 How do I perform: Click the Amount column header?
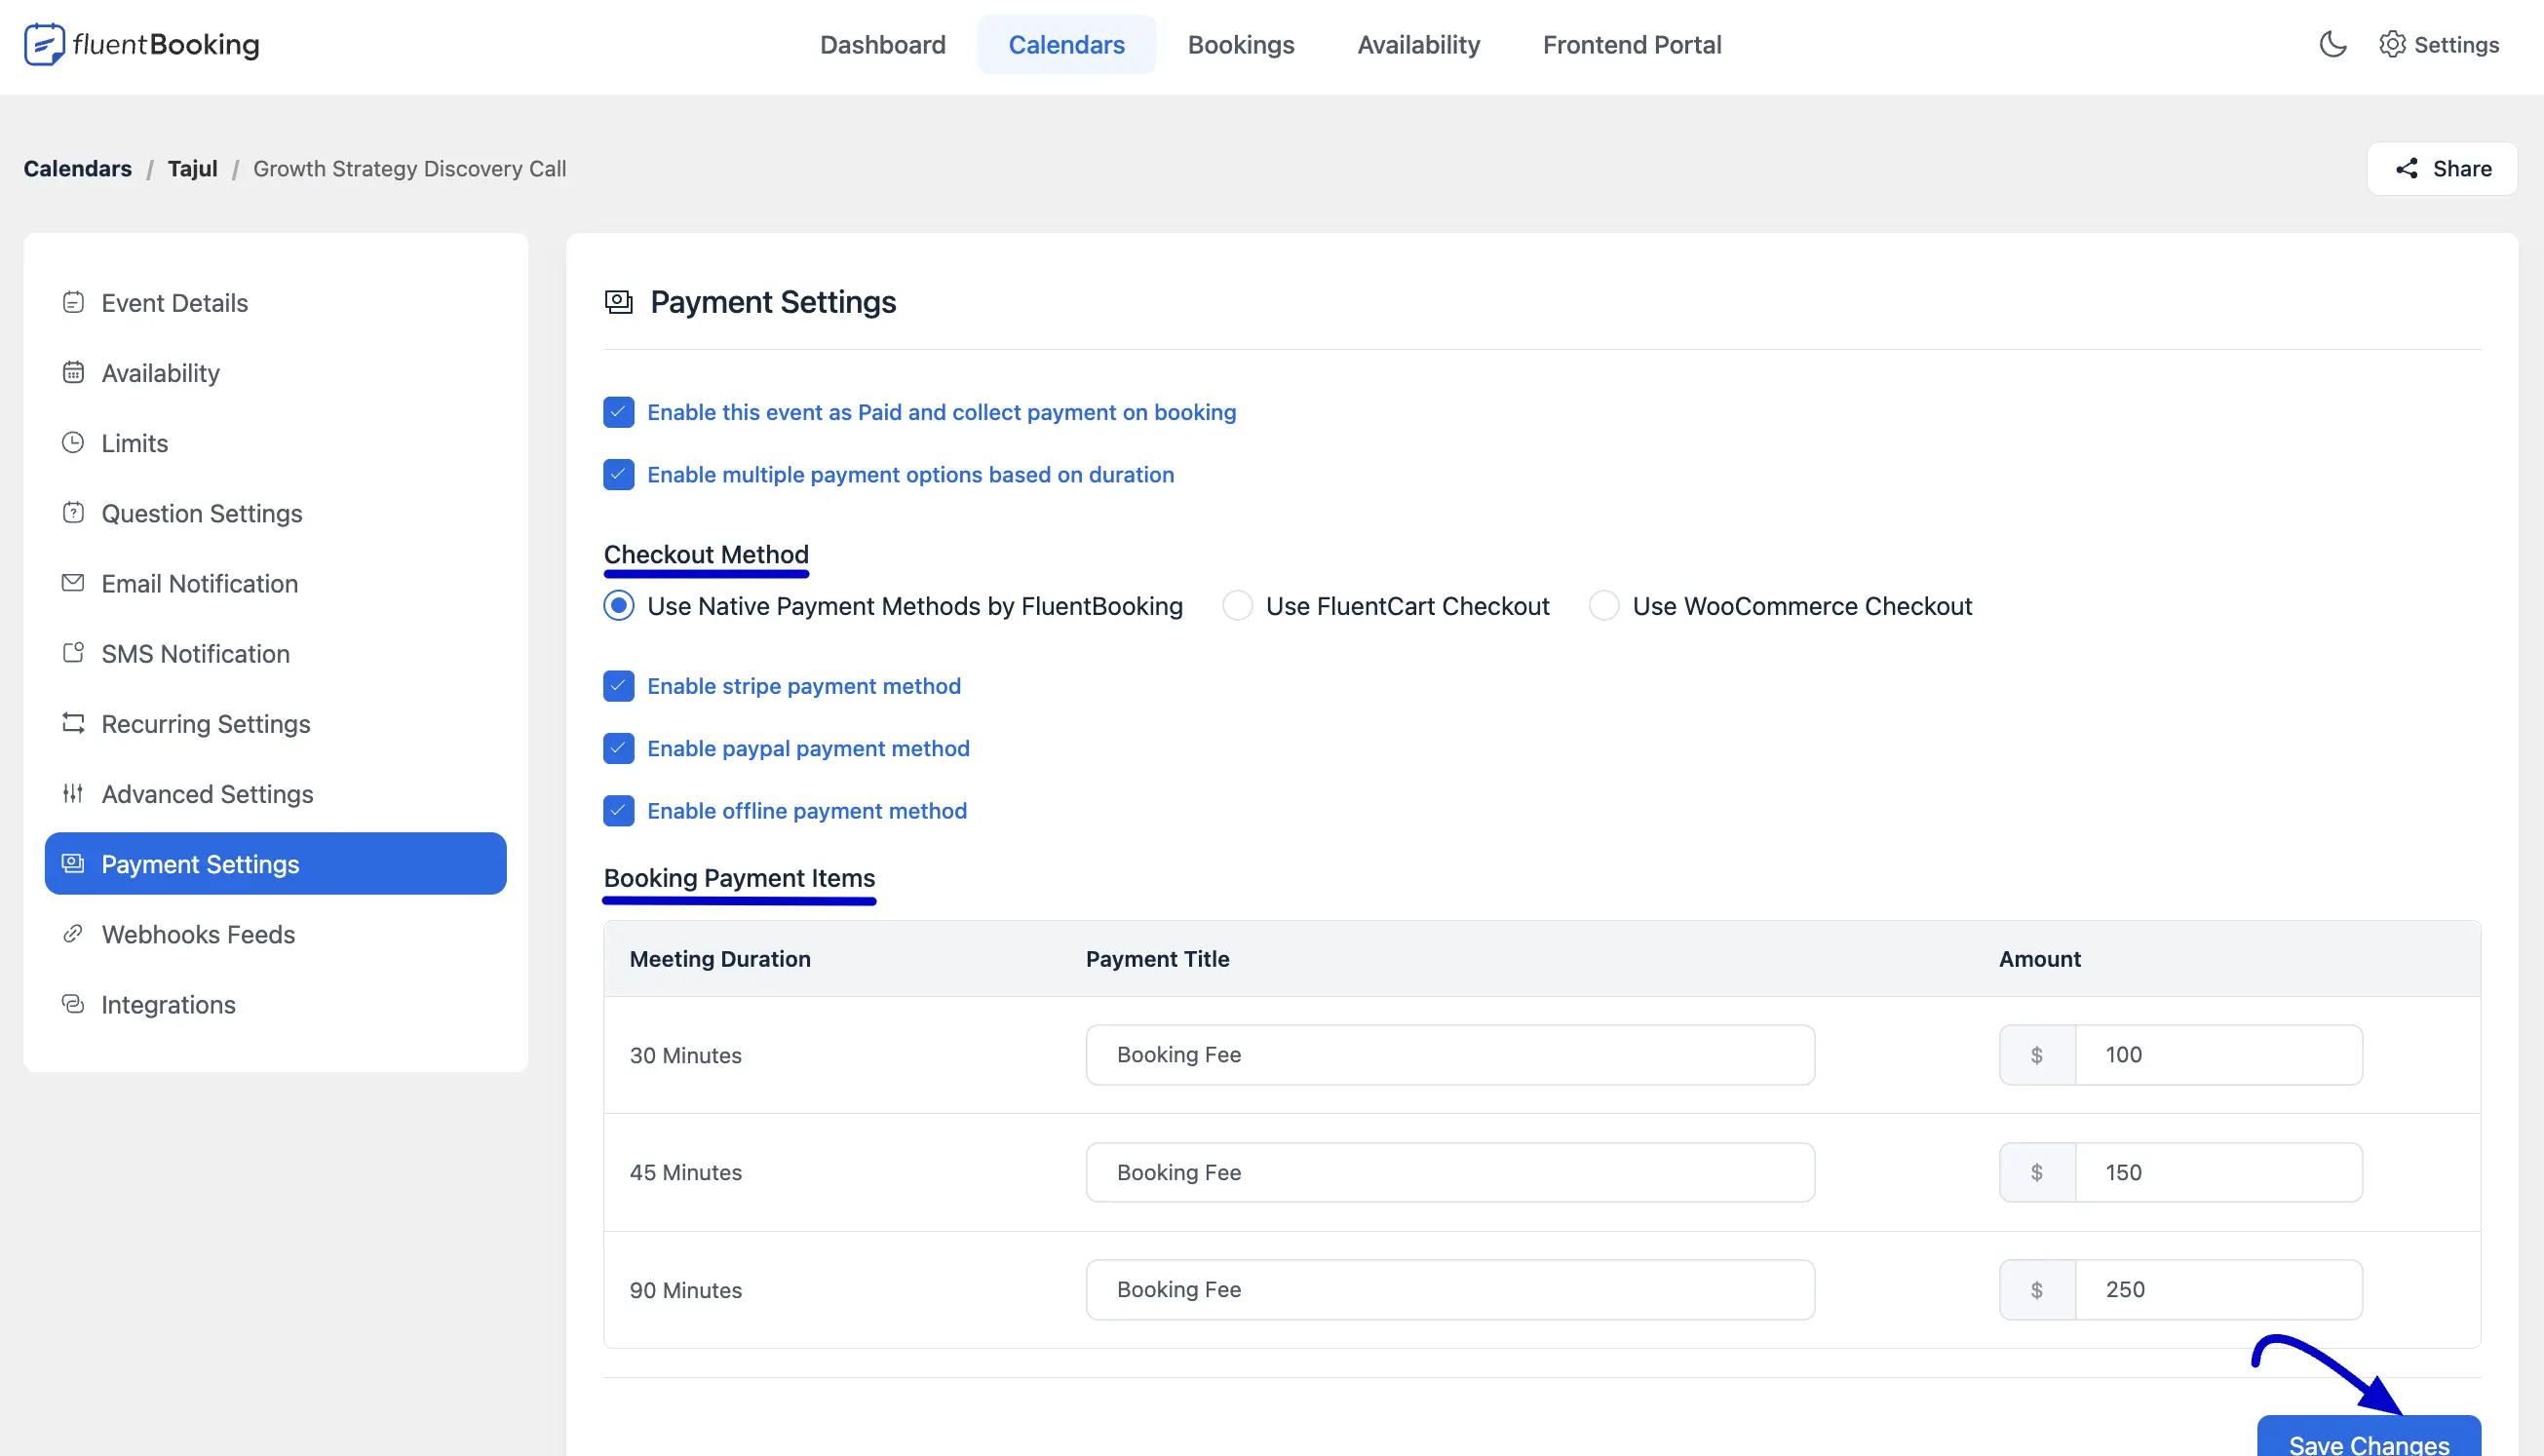[2039, 958]
